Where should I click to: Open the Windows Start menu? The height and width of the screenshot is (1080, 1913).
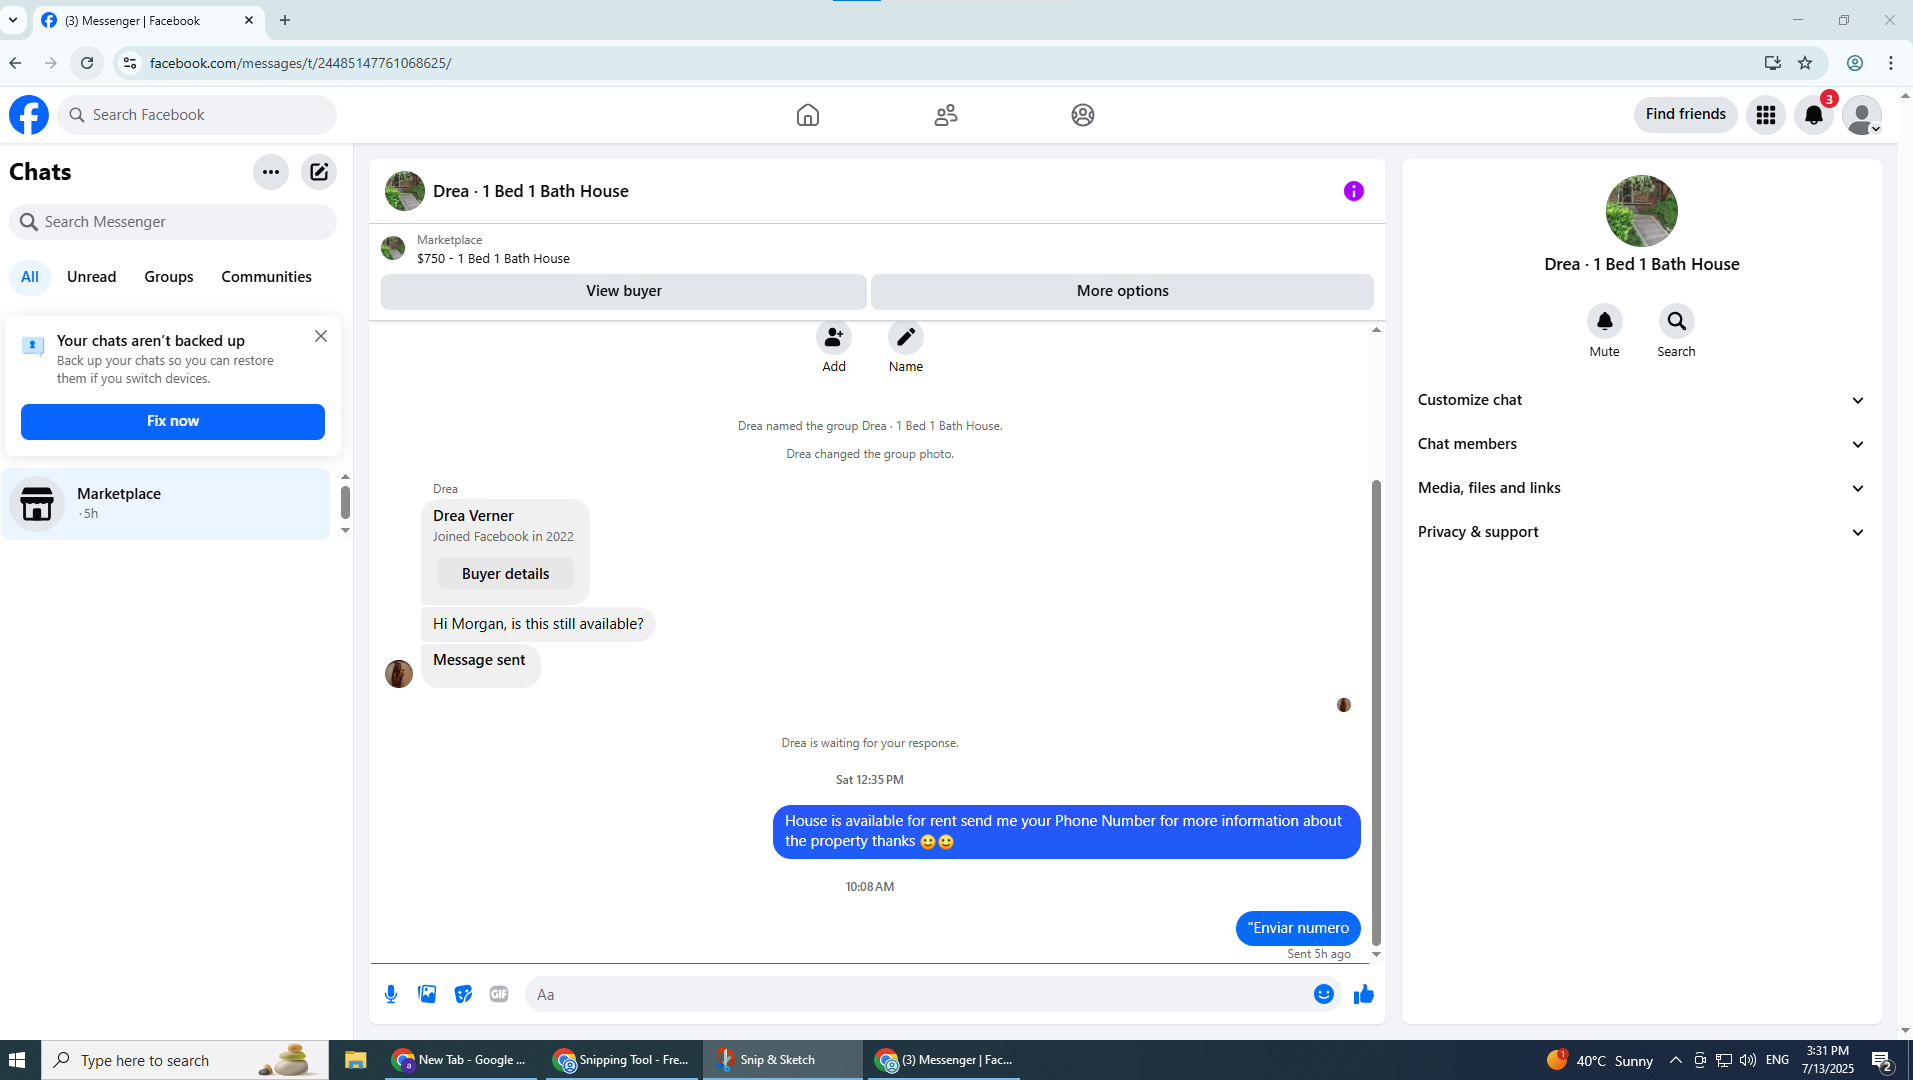pyautogui.click(x=17, y=1060)
